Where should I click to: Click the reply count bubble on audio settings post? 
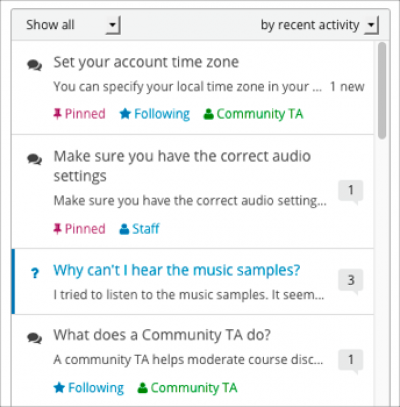click(x=351, y=192)
